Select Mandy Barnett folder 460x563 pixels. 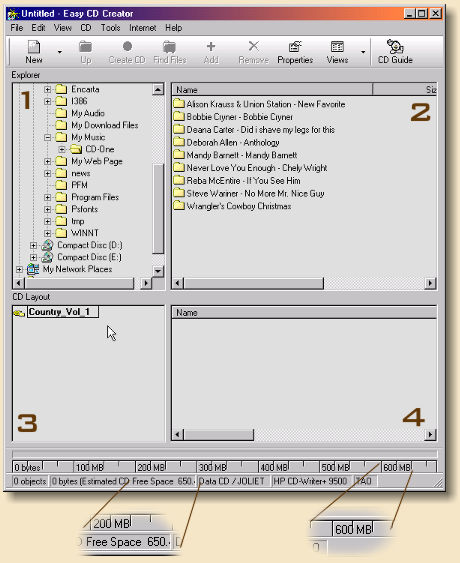(x=235, y=155)
